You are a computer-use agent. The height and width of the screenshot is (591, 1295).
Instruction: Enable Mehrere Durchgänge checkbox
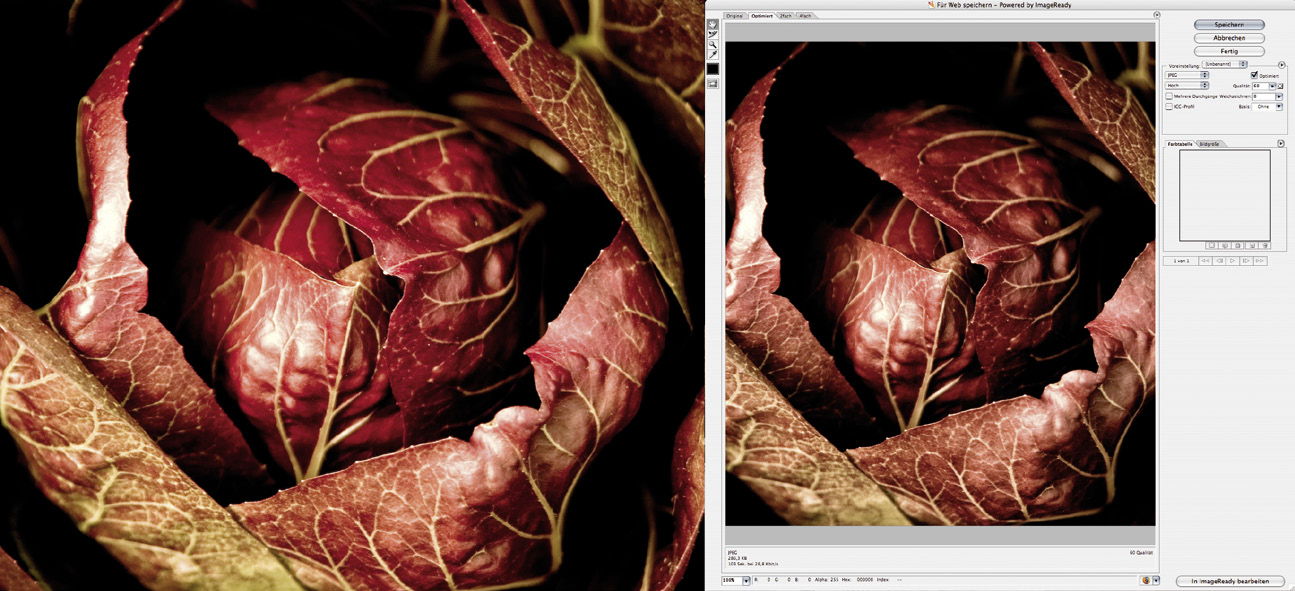pos(1169,96)
